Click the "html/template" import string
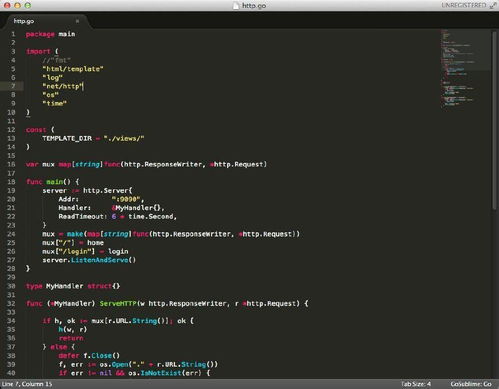The height and width of the screenshot is (389, 499). pos(73,69)
